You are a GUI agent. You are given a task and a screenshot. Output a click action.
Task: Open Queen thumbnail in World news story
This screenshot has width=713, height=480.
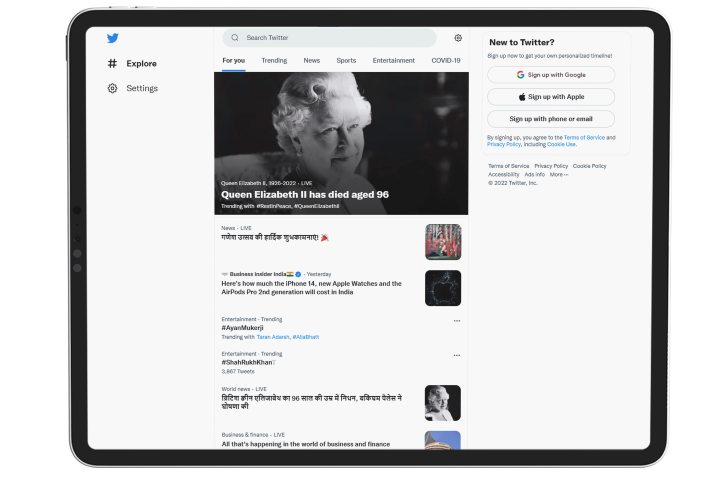pyautogui.click(x=443, y=403)
